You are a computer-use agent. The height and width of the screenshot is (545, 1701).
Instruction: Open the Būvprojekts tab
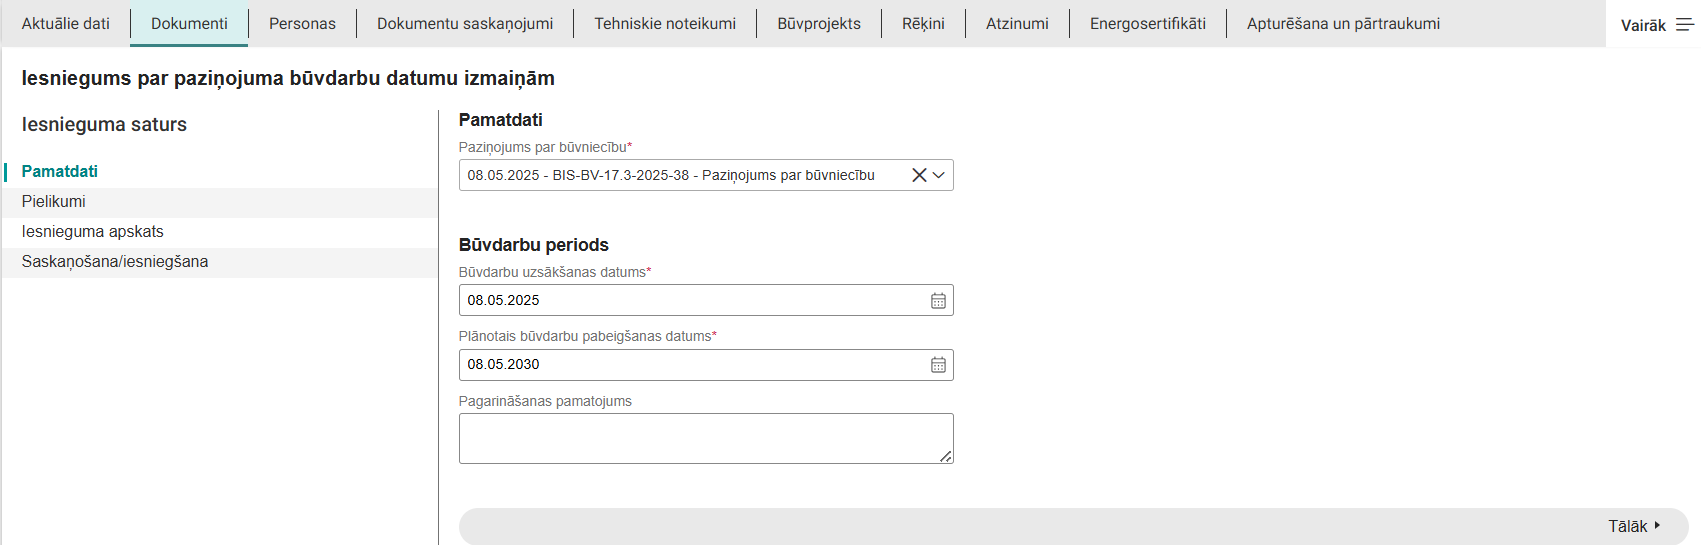click(819, 24)
